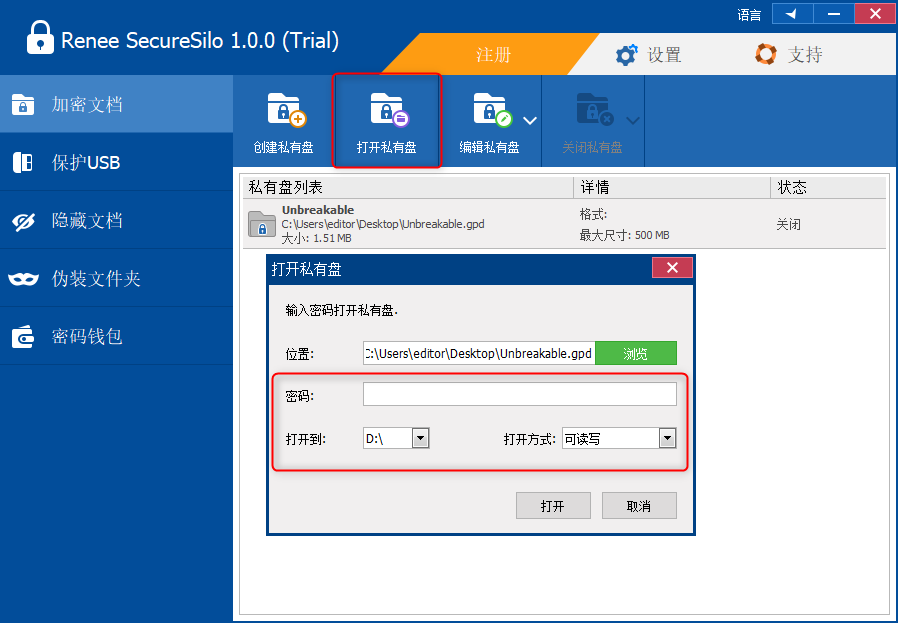Image resolution: width=898 pixels, height=623 pixels.
Task: Click the wallet icon for password wallet
Action: [x=23, y=337]
